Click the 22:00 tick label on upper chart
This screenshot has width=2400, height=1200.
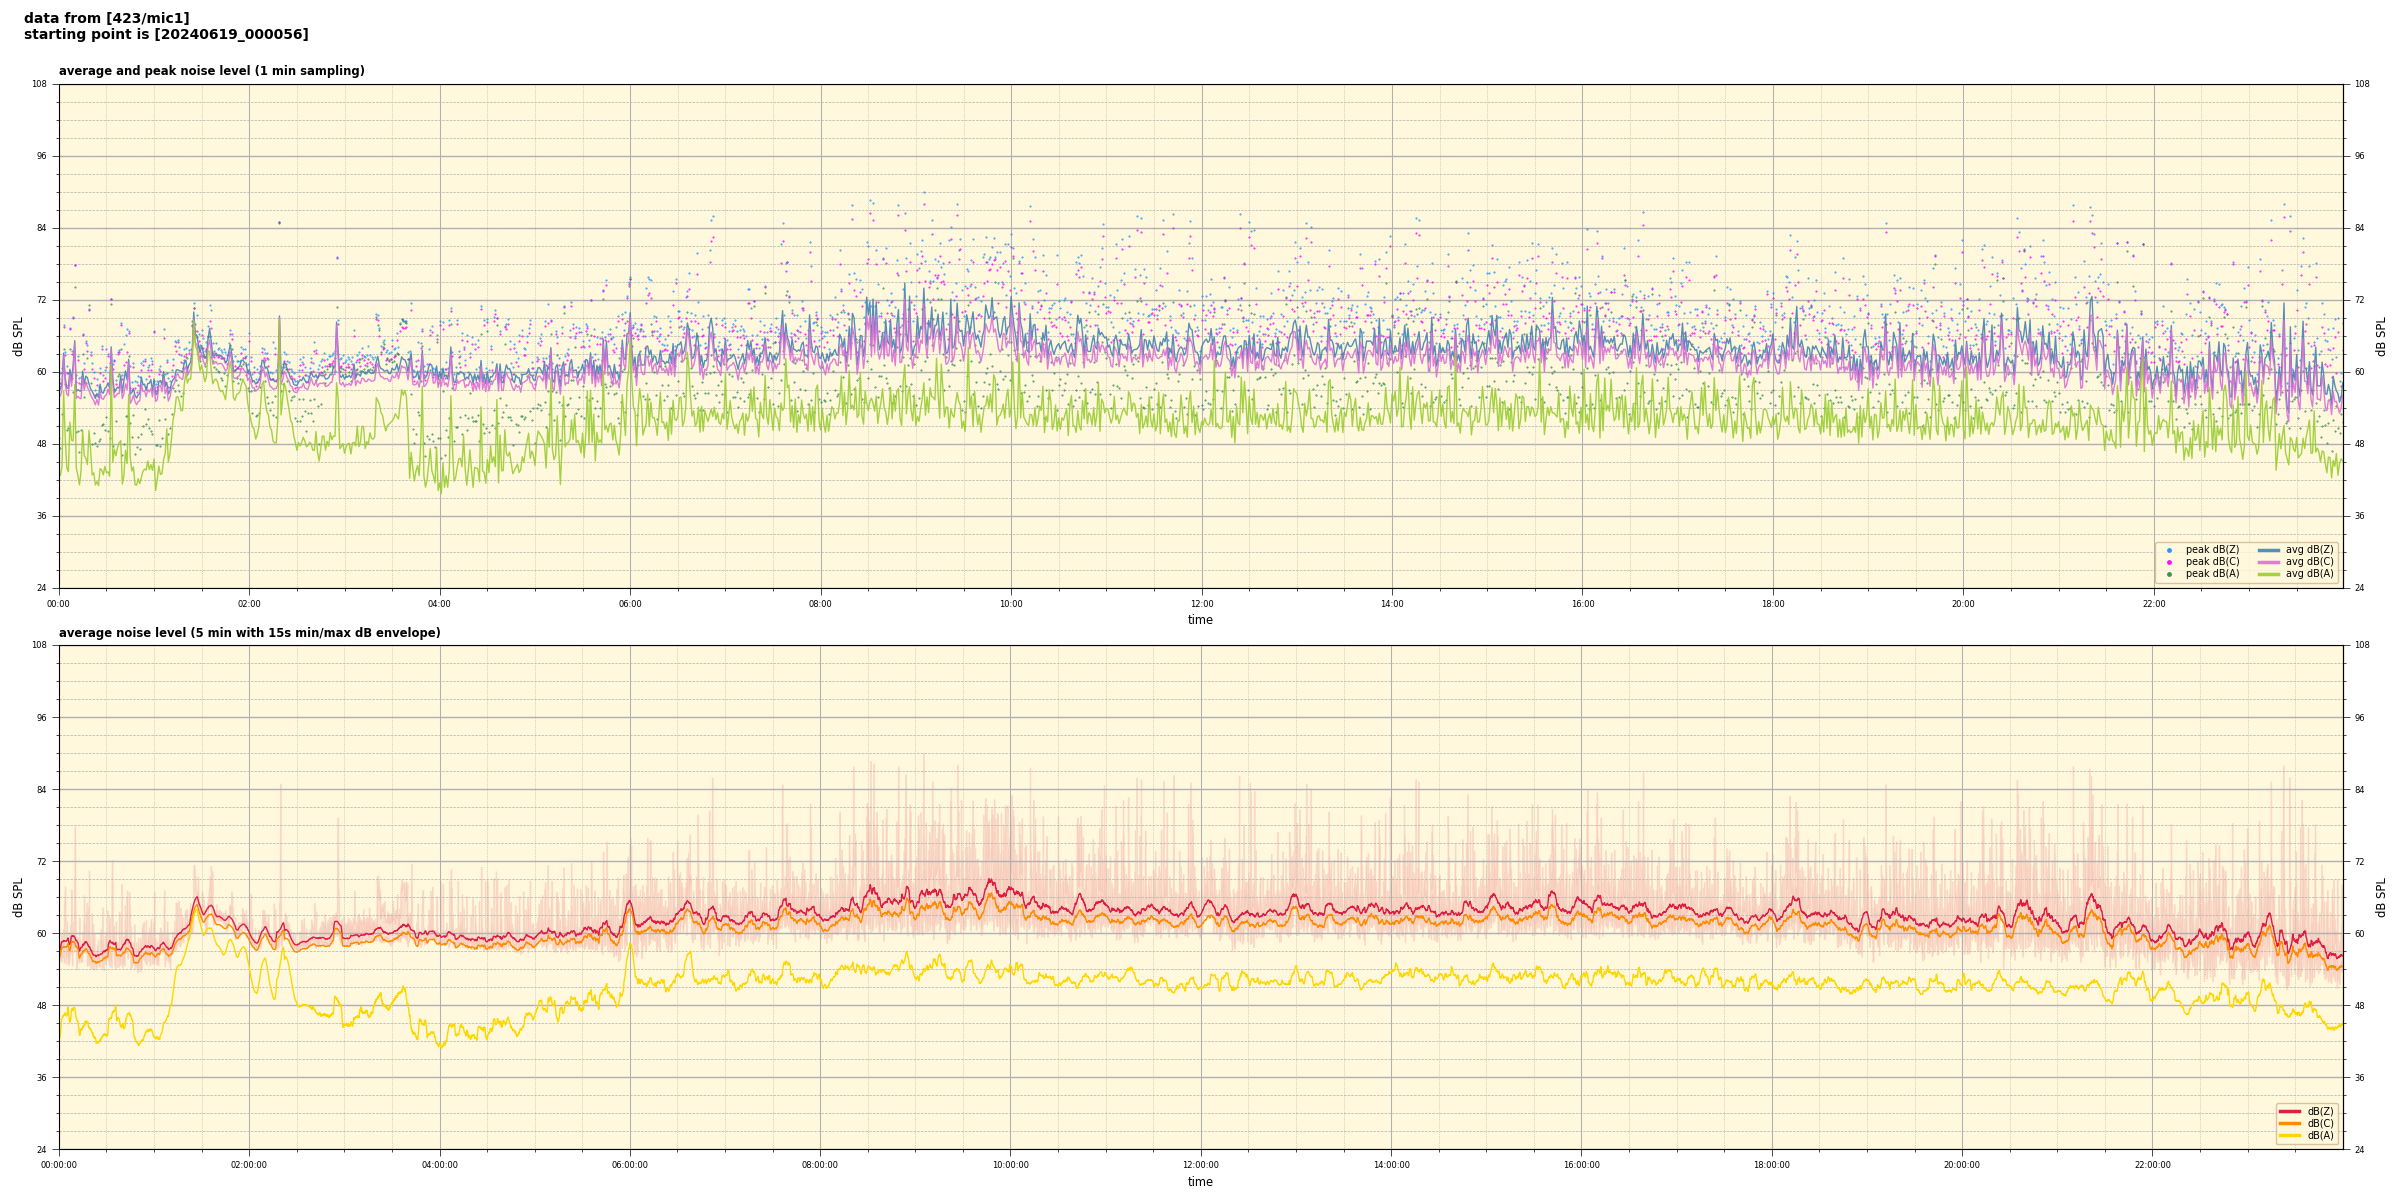2153,604
